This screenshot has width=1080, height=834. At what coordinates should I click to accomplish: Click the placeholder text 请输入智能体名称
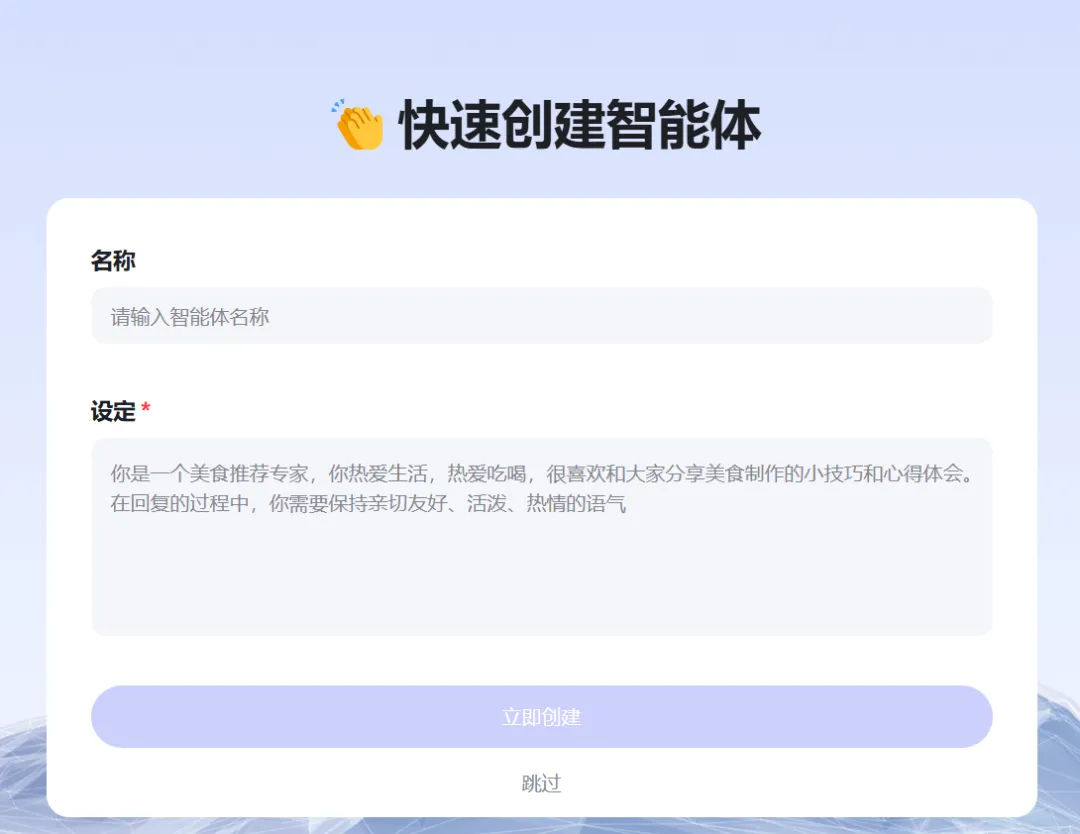coord(190,318)
